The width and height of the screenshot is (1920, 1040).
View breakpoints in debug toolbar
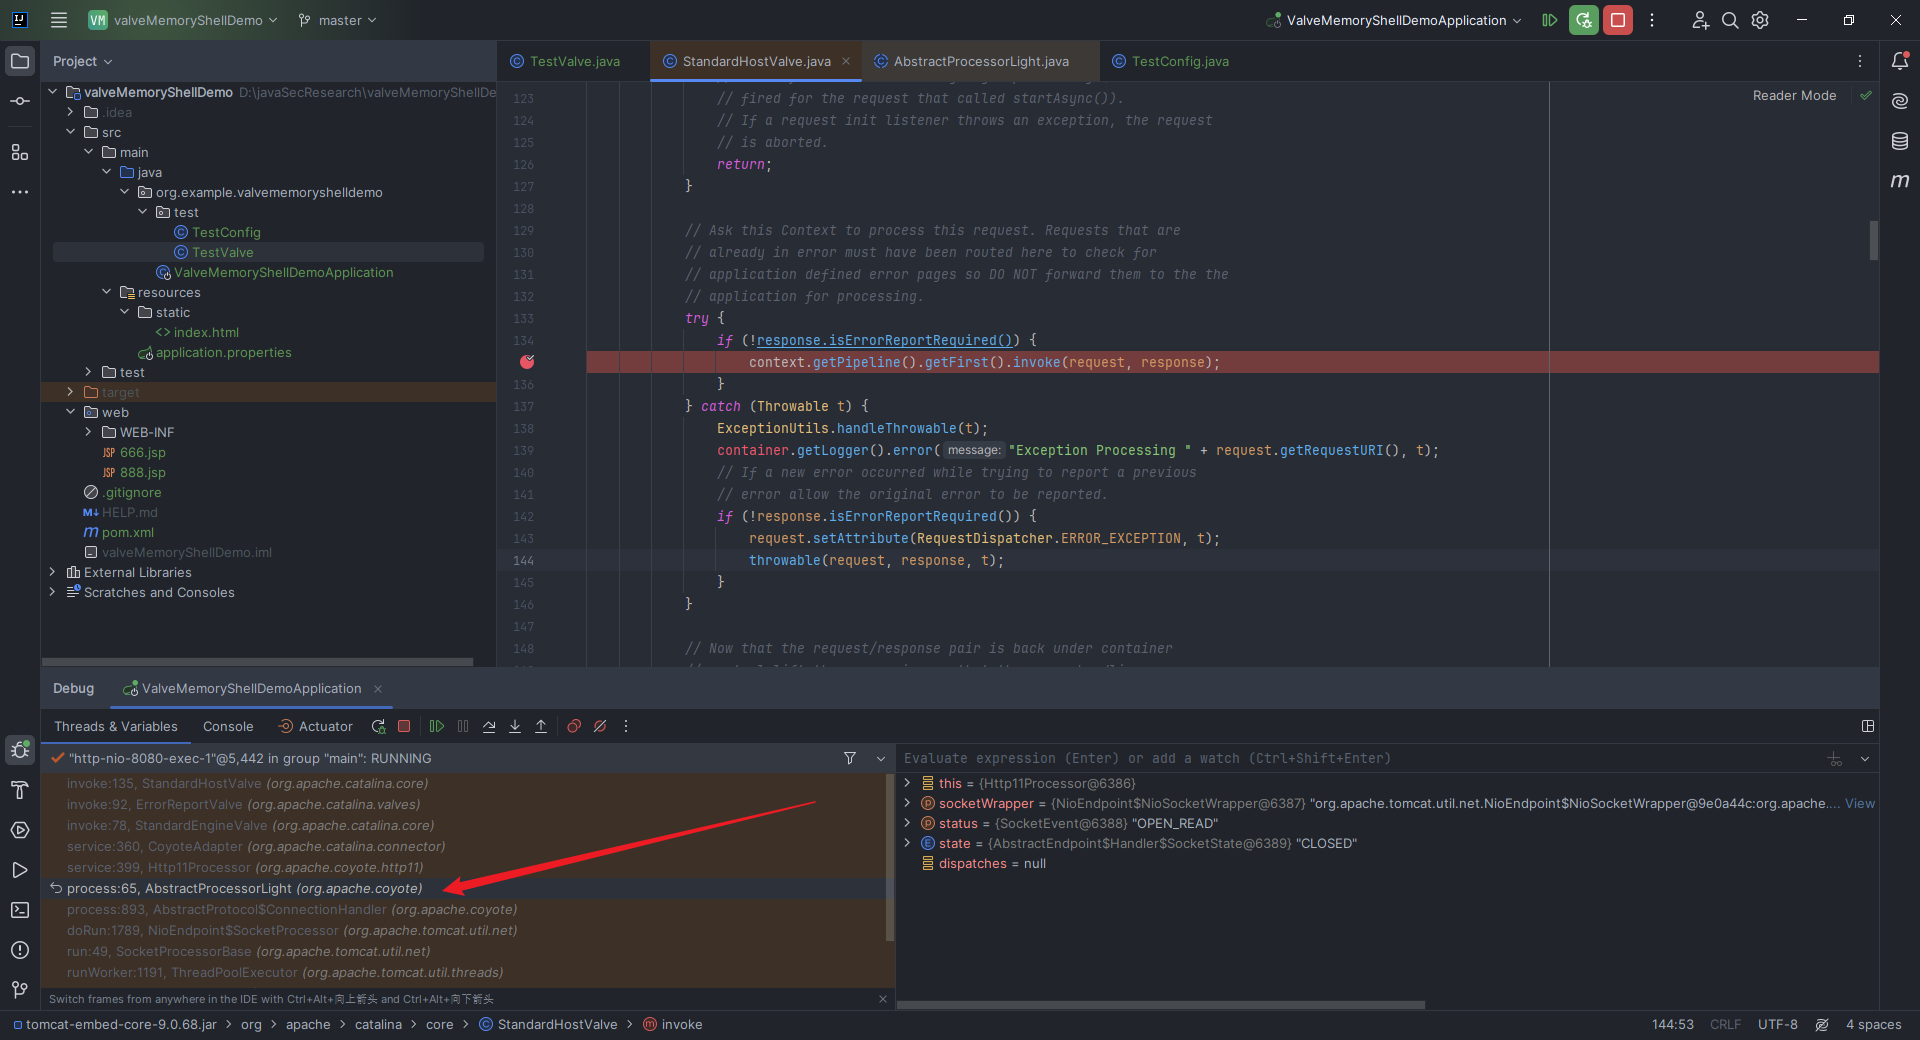pyautogui.click(x=574, y=727)
